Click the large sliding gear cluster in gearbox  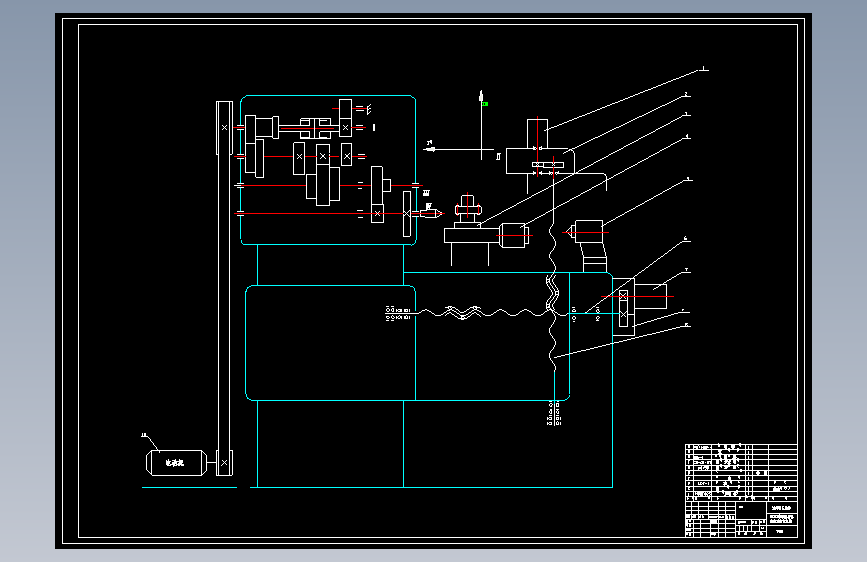click(323, 184)
